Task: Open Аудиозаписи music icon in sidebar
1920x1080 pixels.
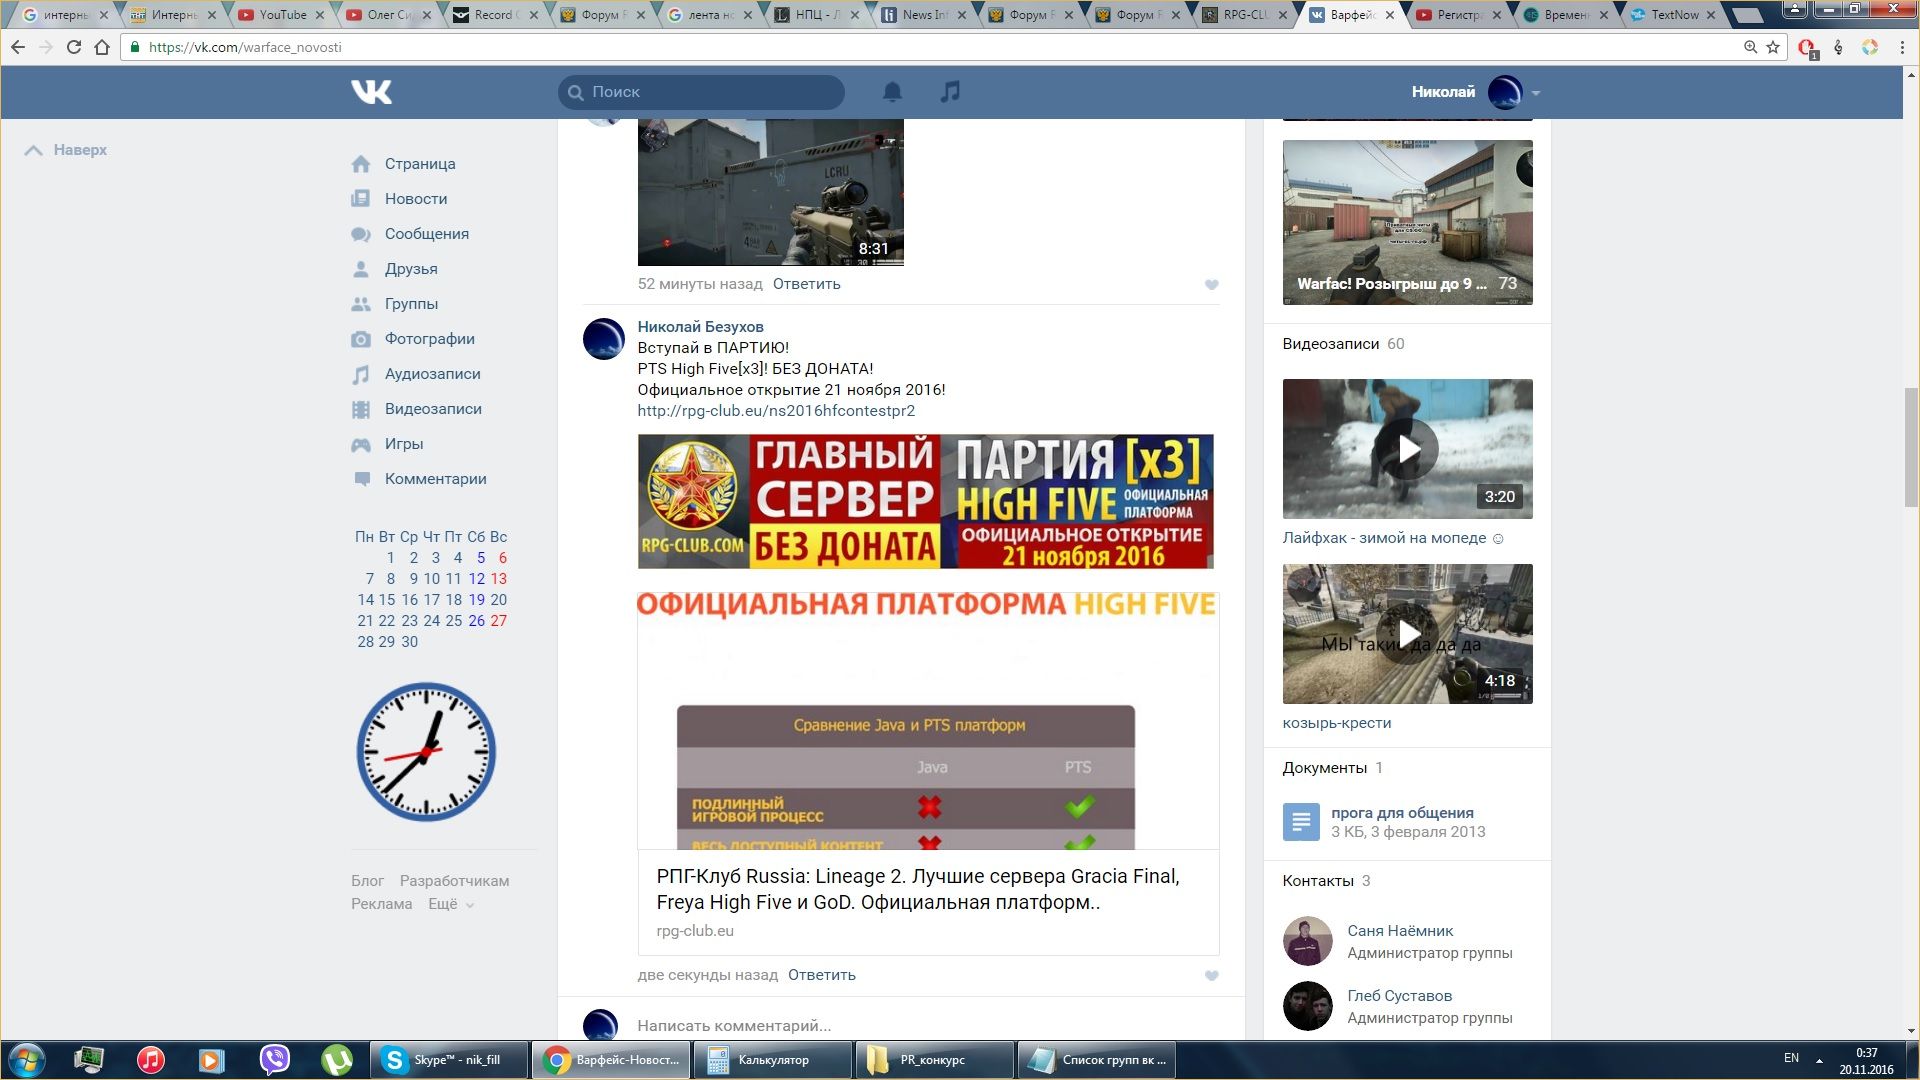Action: coord(361,375)
